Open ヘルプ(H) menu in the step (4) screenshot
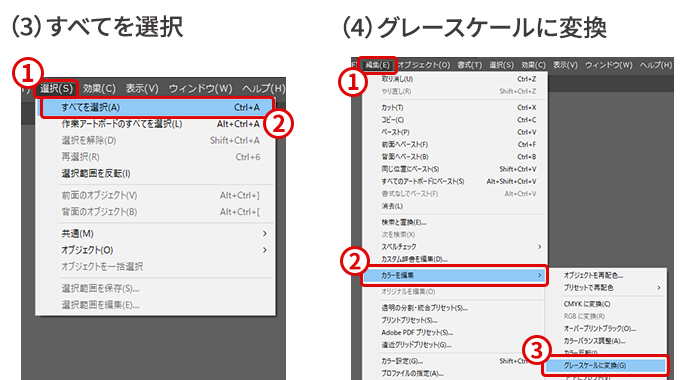 point(656,65)
